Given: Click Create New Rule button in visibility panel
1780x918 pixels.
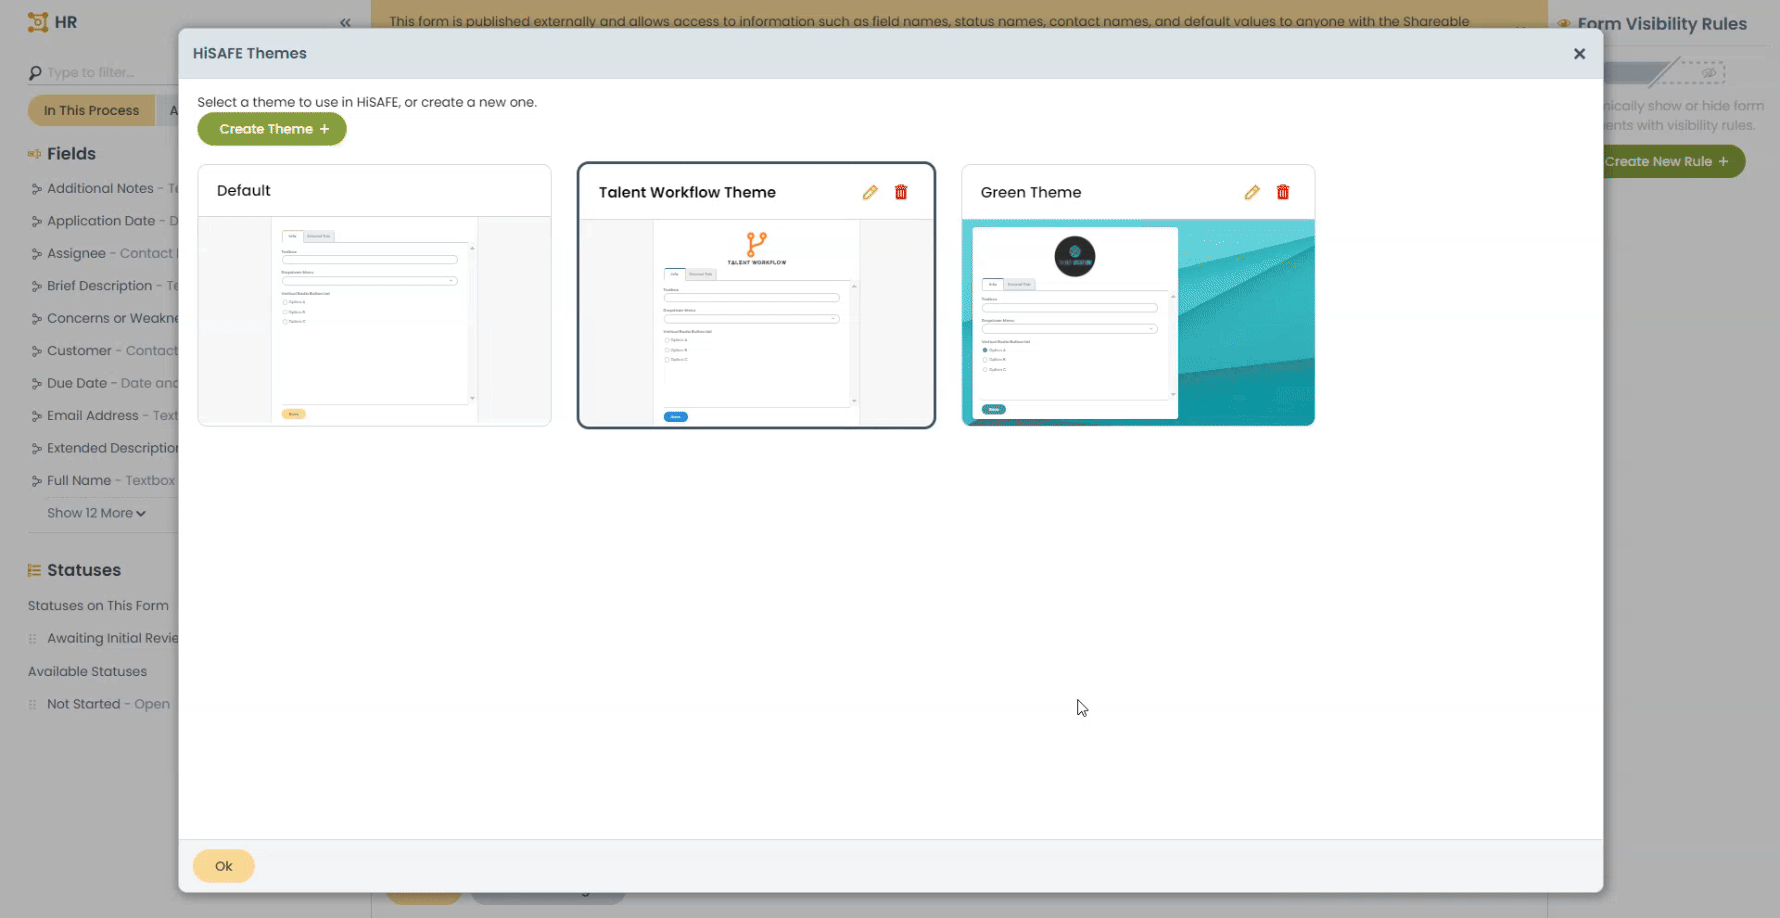Looking at the screenshot, I should 1674,161.
